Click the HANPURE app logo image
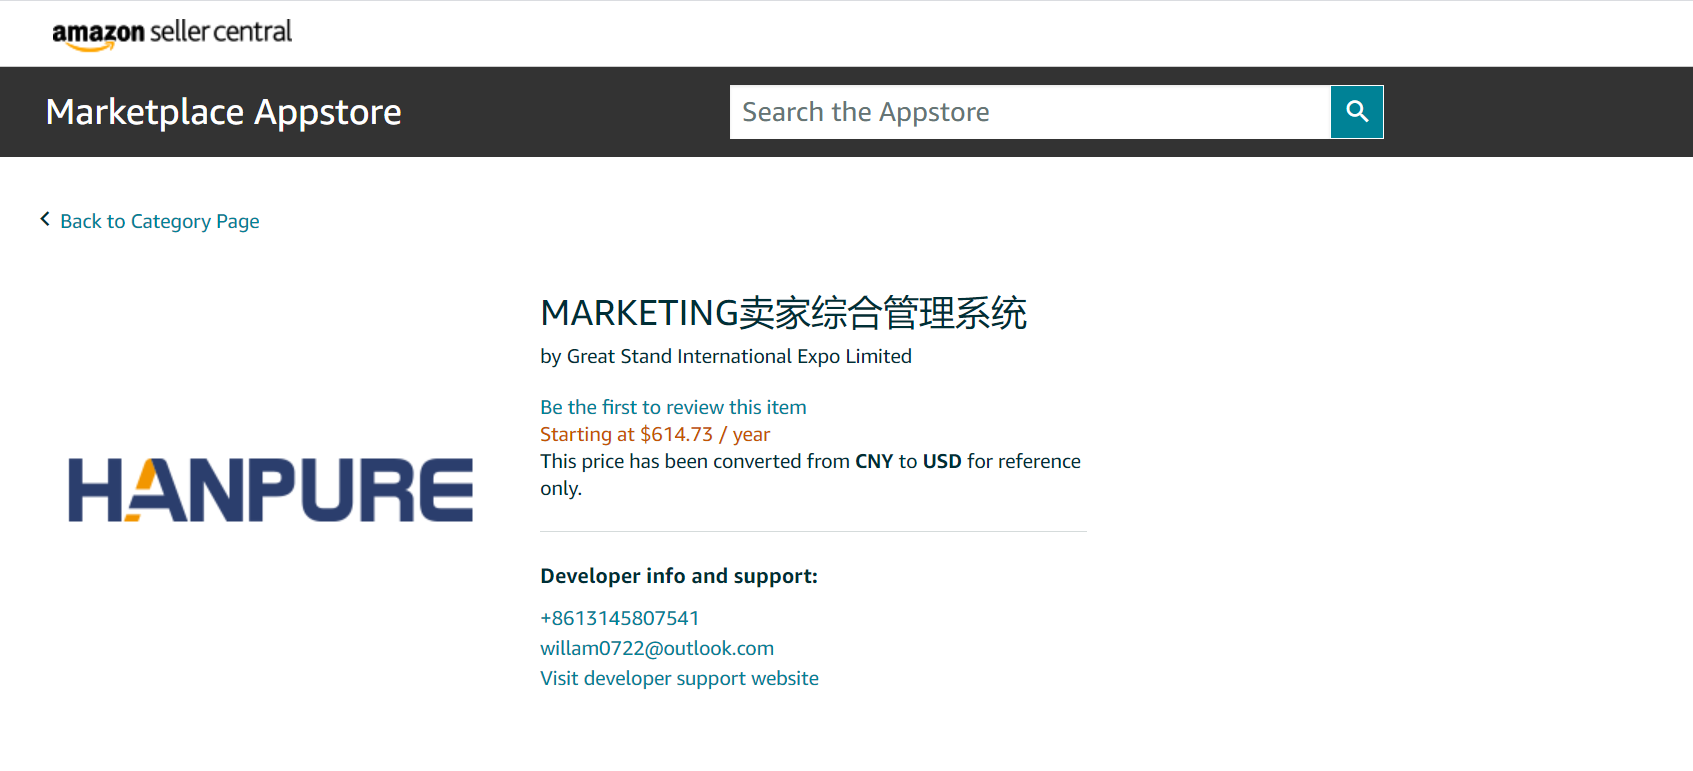This screenshot has height=771, width=1693. coord(270,490)
